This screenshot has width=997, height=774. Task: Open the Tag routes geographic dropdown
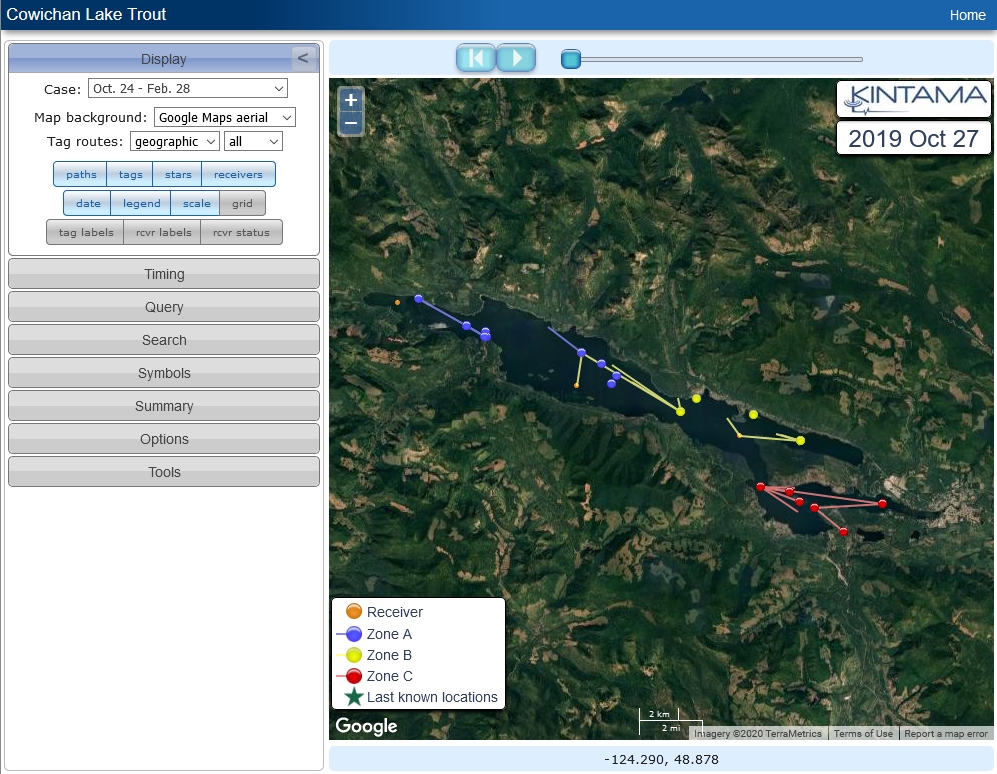pos(174,142)
